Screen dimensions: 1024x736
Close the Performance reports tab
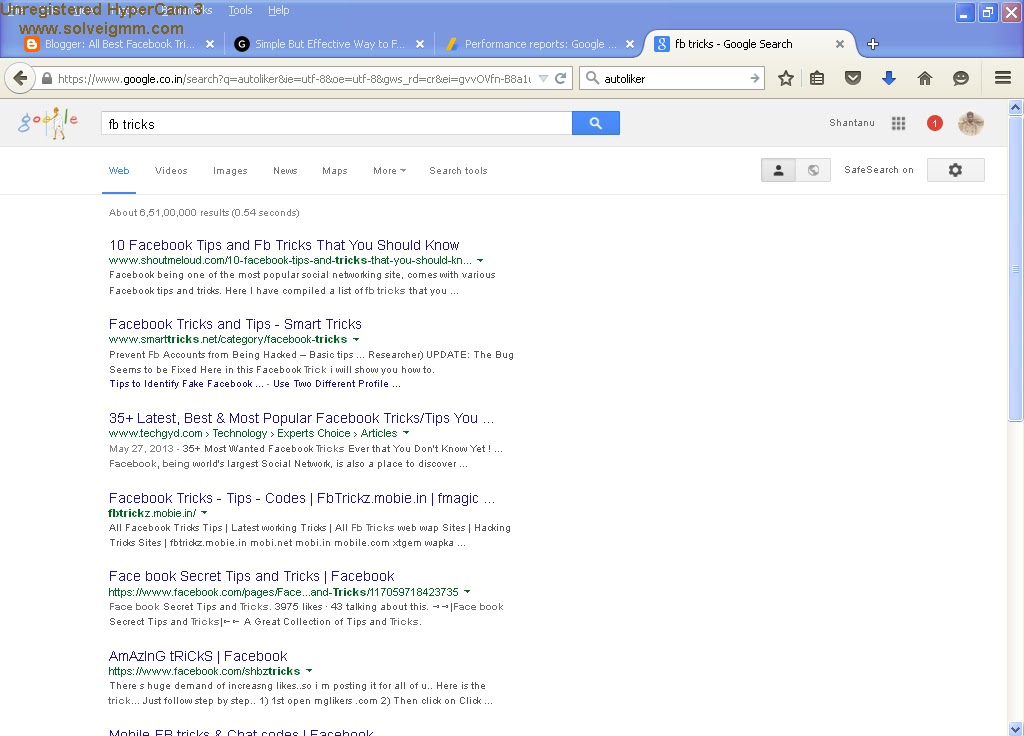(x=630, y=44)
